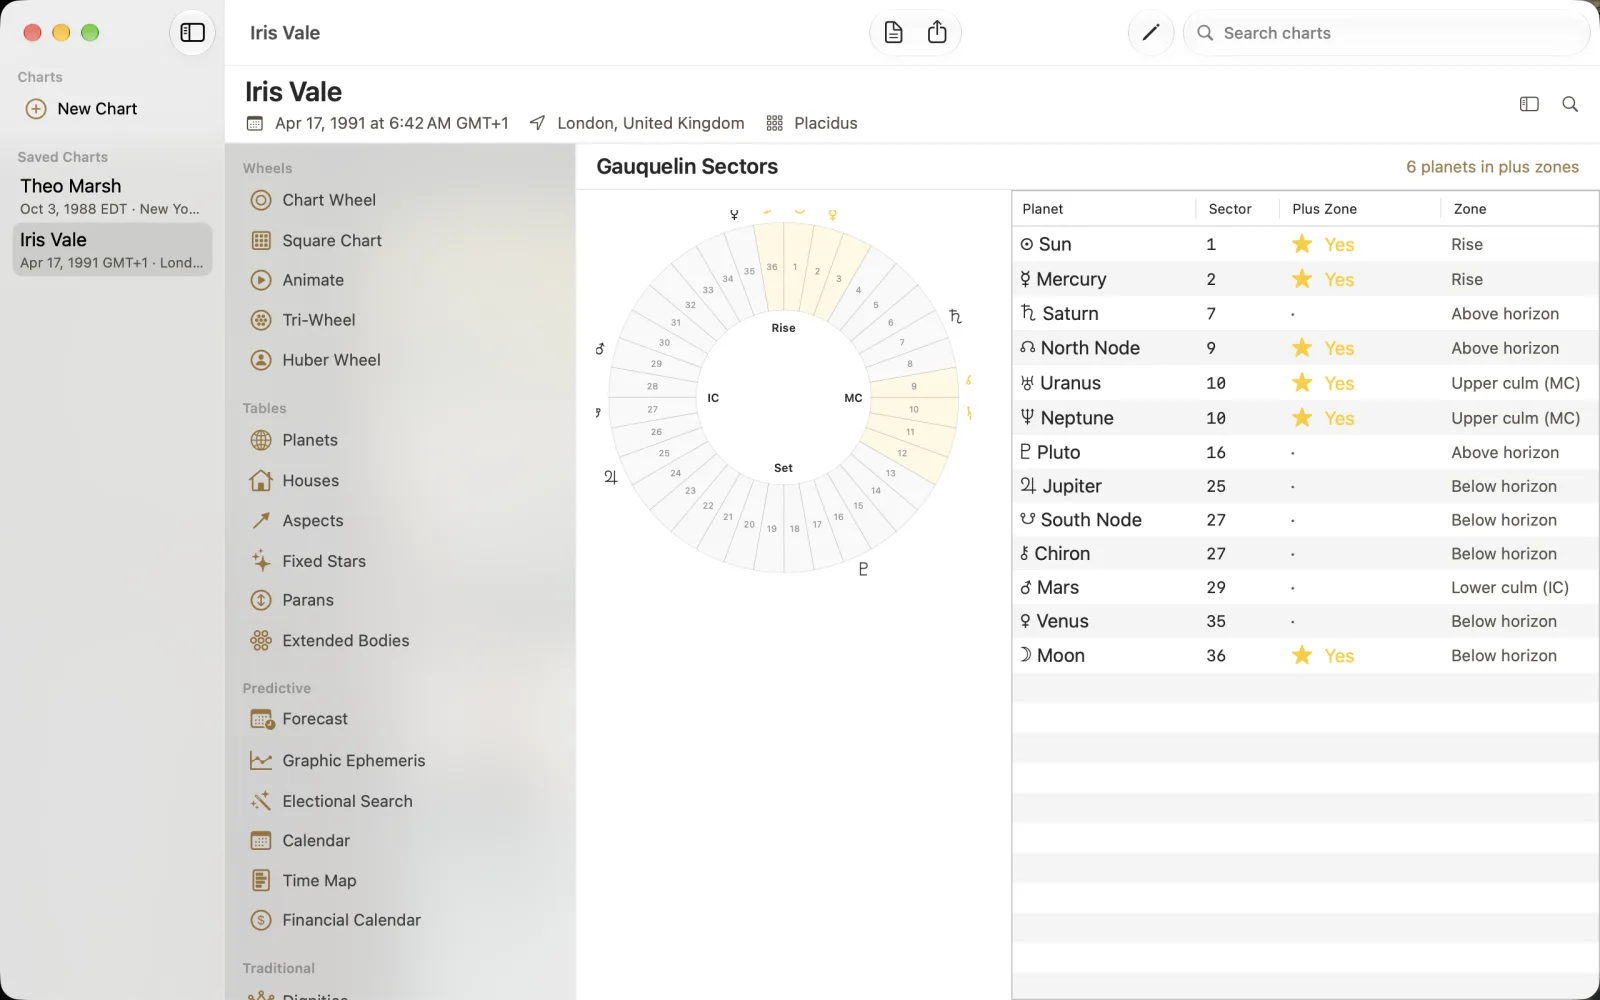
Task: Focus the Search charts field
Action: coord(1386,33)
